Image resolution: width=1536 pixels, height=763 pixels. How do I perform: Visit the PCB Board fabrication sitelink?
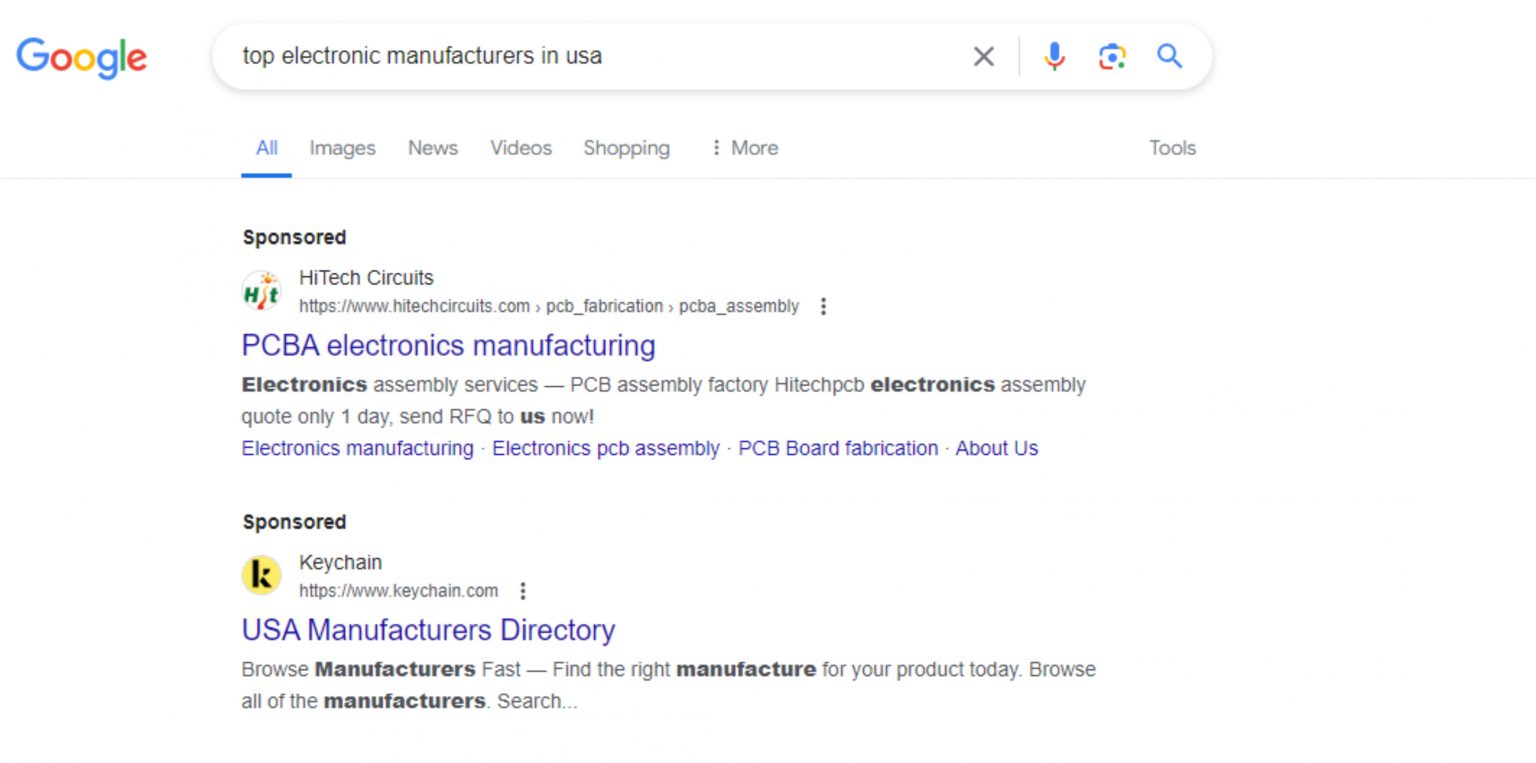click(x=837, y=448)
